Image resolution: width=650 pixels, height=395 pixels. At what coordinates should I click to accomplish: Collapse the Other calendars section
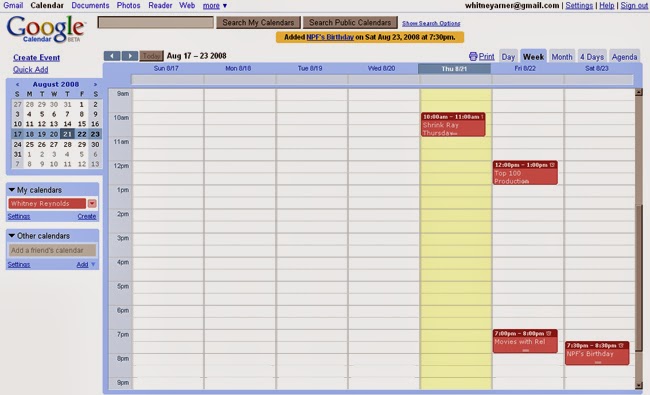[12, 235]
